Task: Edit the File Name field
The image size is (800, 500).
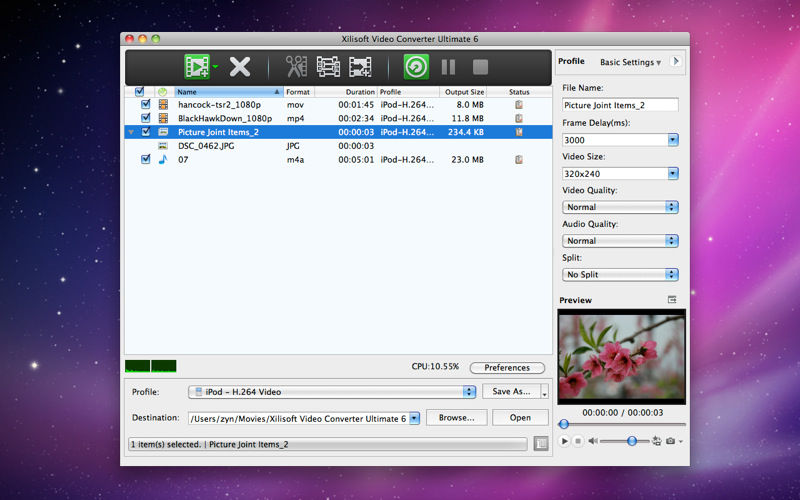Action: pyautogui.click(x=620, y=105)
